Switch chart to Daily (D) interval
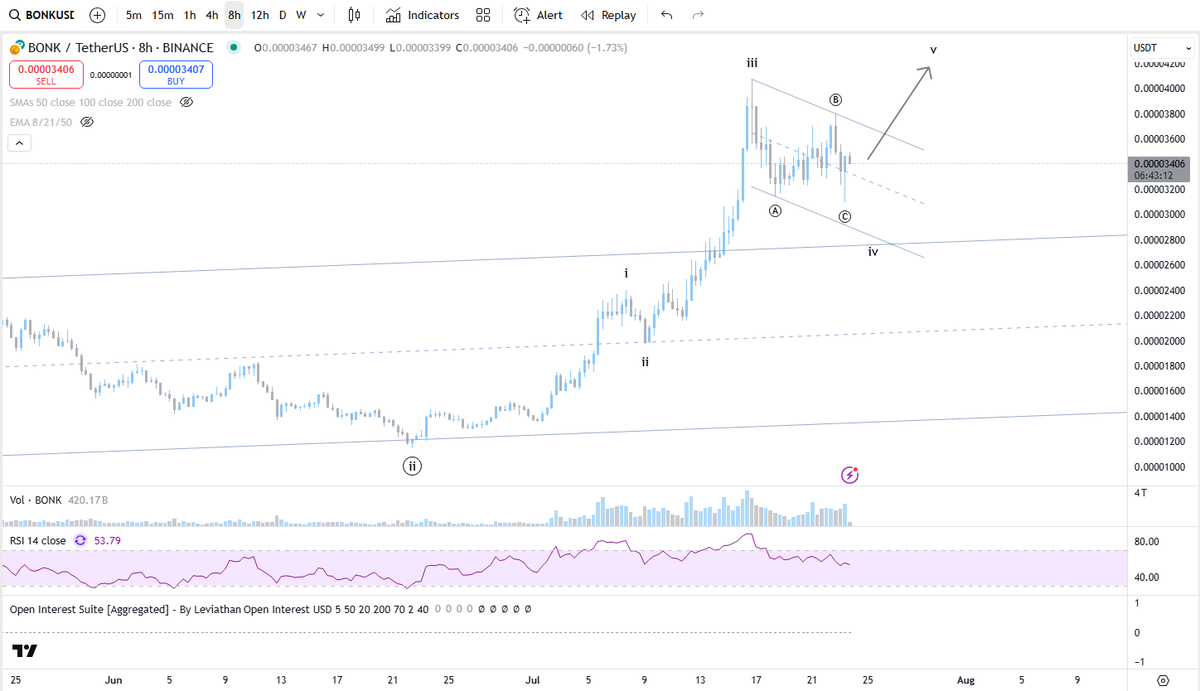Screen dimensions: 1200x691 [283, 15]
